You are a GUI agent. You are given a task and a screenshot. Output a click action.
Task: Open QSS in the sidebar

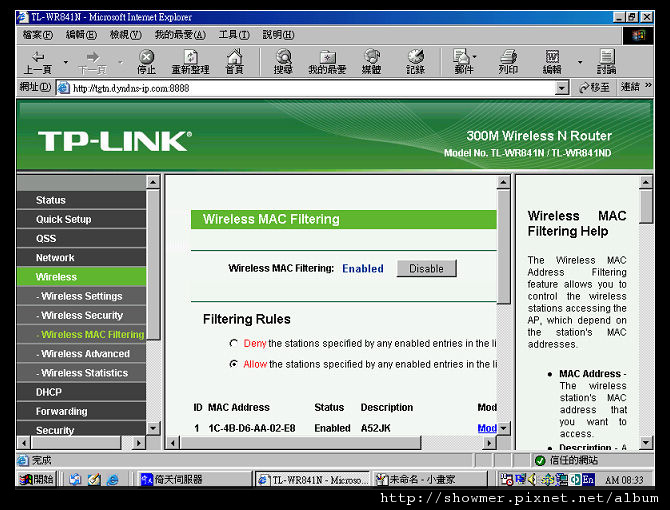[82, 238]
